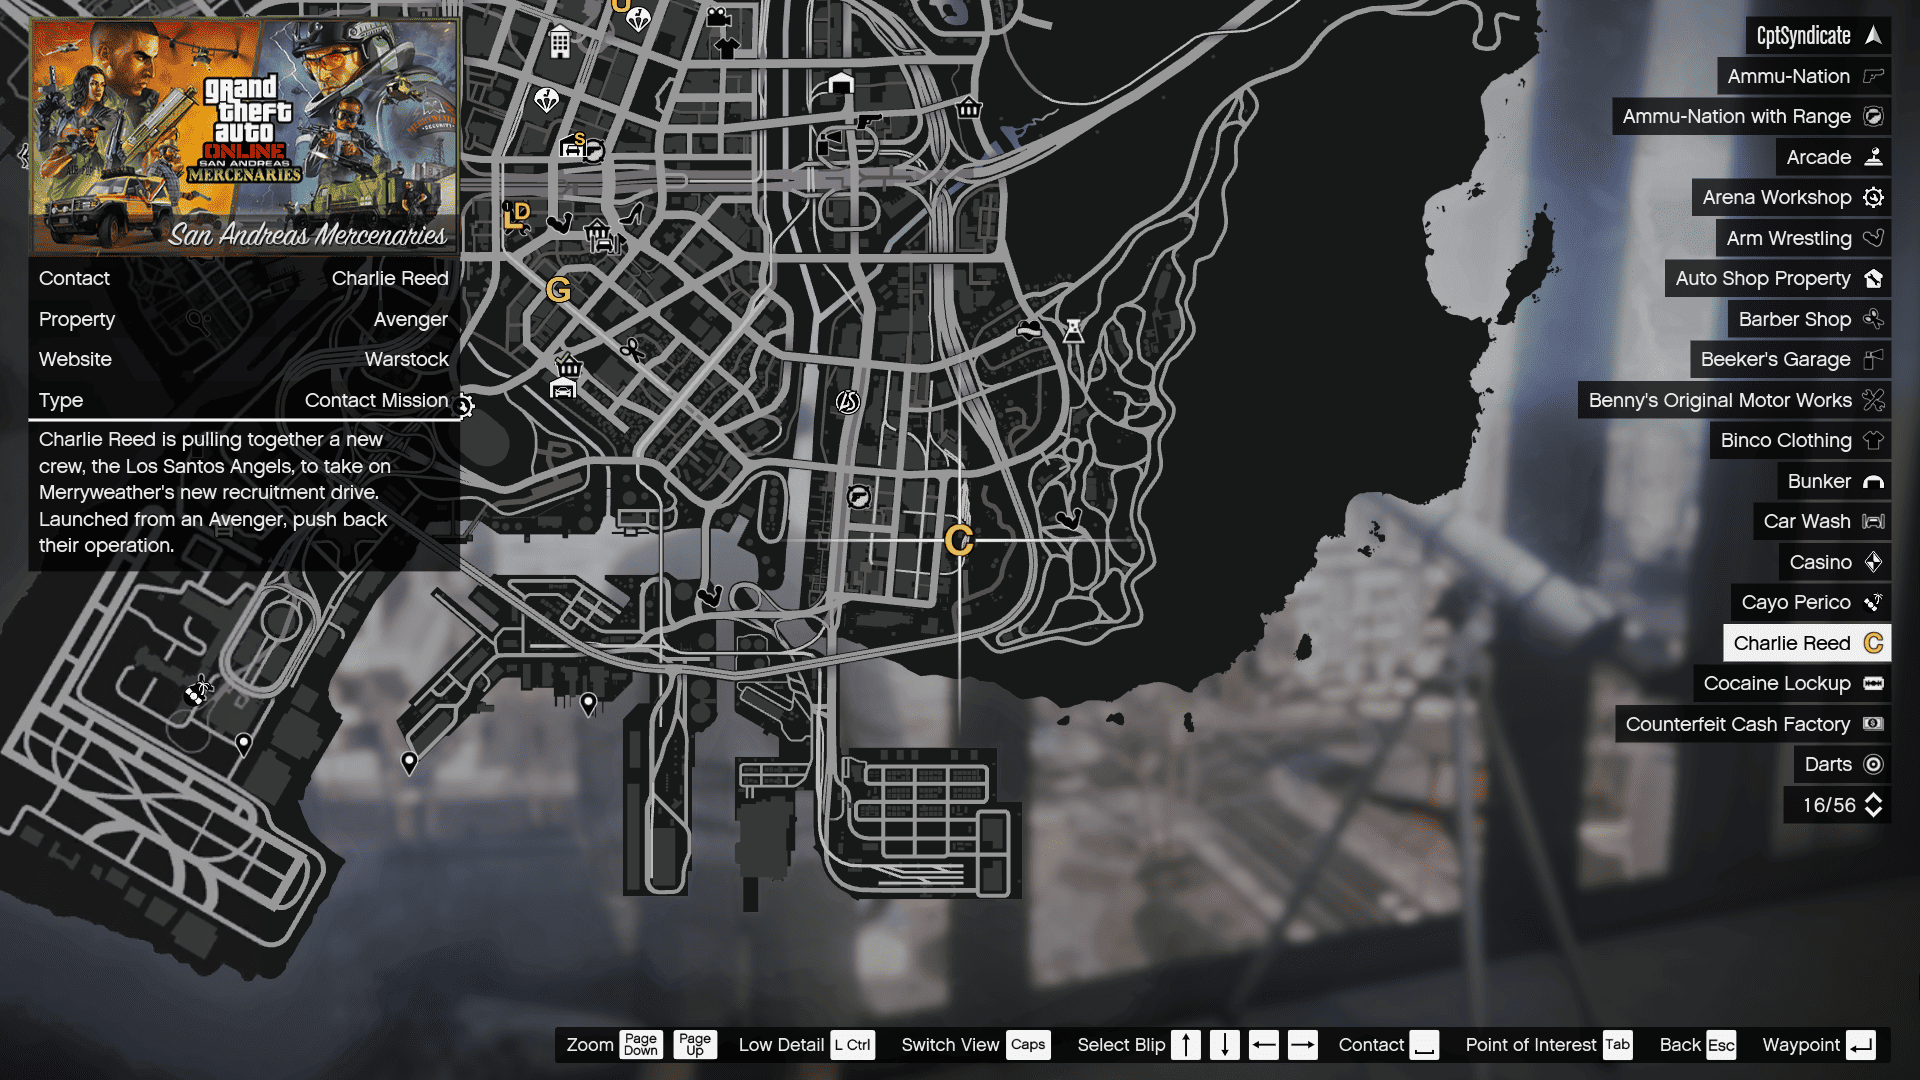The height and width of the screenshot is (1080, 1920).
Task: Click the radio tower icon on the east side of the map
Action: pyautogui.click(x=1073, y=333)
